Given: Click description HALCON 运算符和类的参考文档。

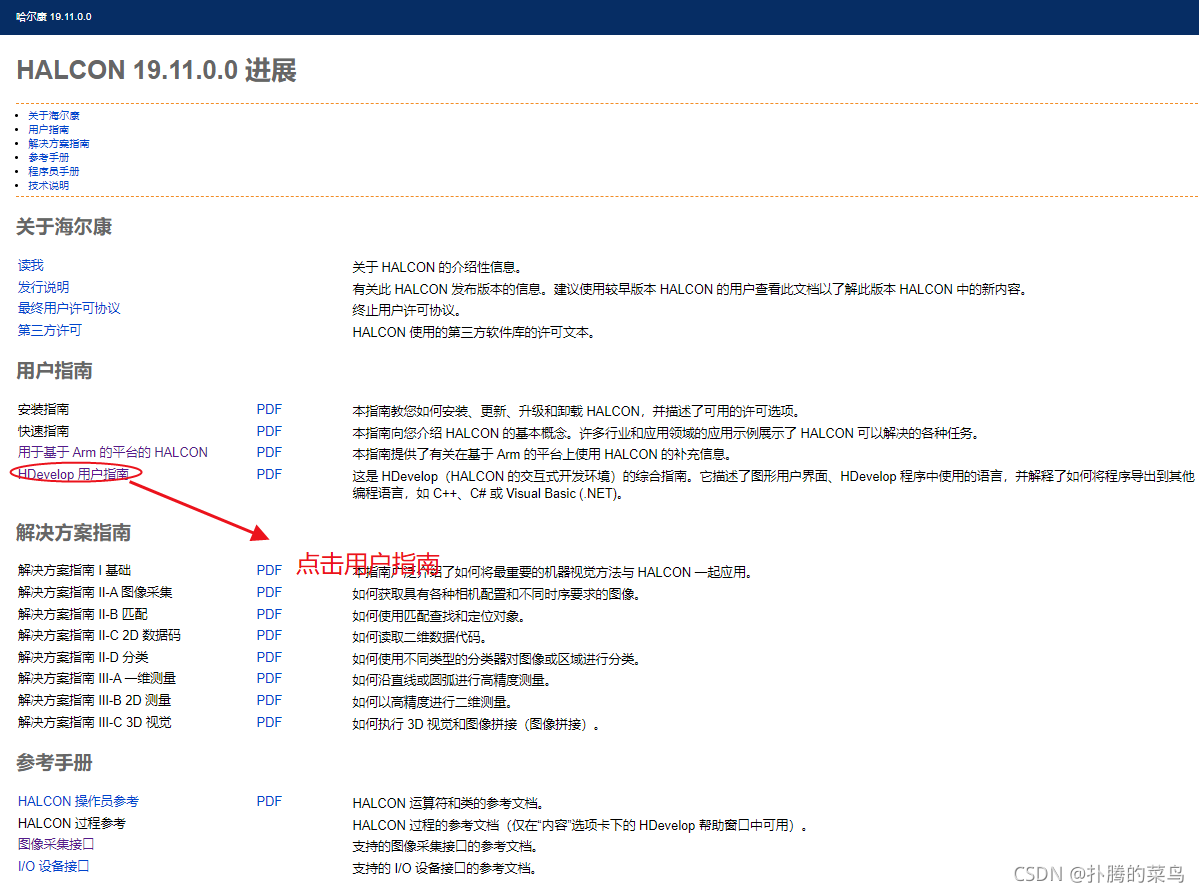Looking at the screenshot, I should point(448,803).
